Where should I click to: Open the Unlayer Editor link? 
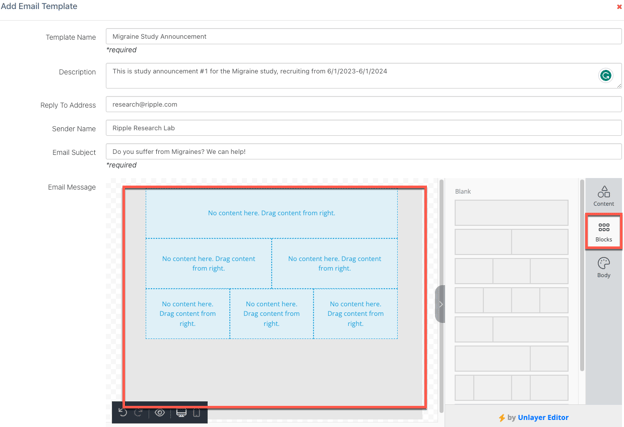pos(543,417)
